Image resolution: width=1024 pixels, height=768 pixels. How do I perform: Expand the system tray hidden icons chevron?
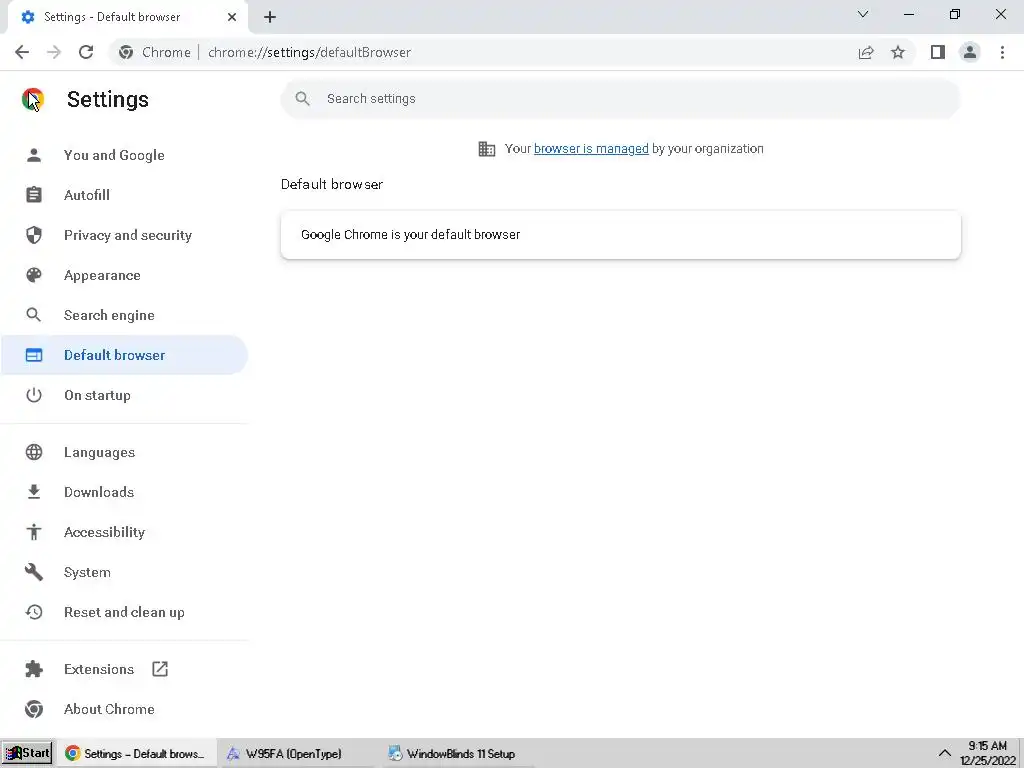(944, 754)
